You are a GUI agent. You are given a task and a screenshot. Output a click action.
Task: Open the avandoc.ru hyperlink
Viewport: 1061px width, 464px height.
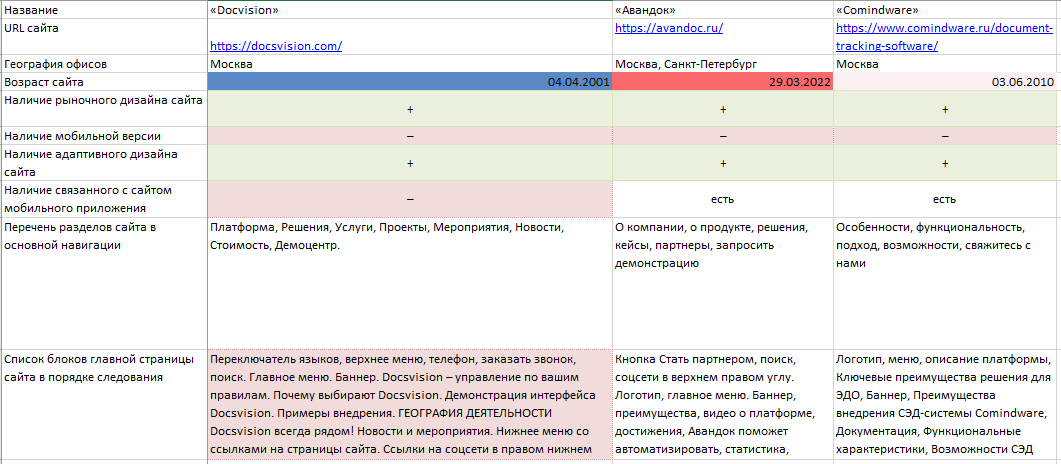[666, 28]
